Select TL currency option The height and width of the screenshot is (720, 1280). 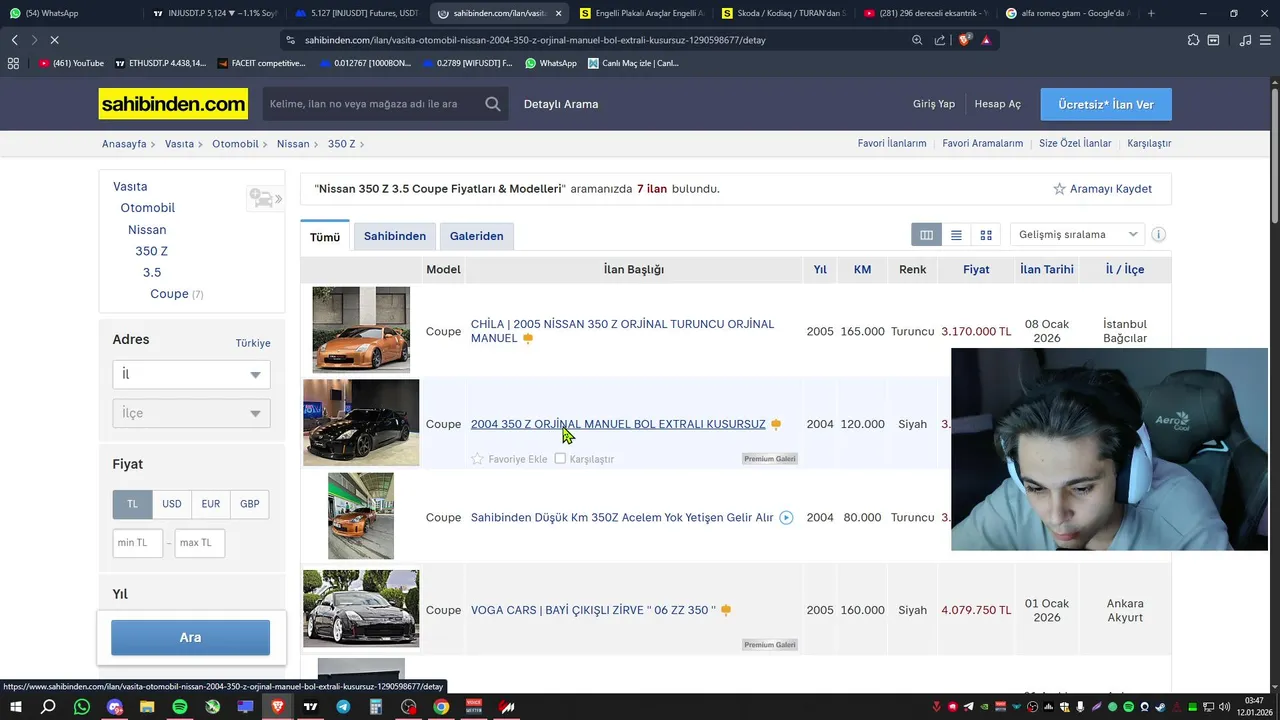pyautogui.click(x=132, y=504)
